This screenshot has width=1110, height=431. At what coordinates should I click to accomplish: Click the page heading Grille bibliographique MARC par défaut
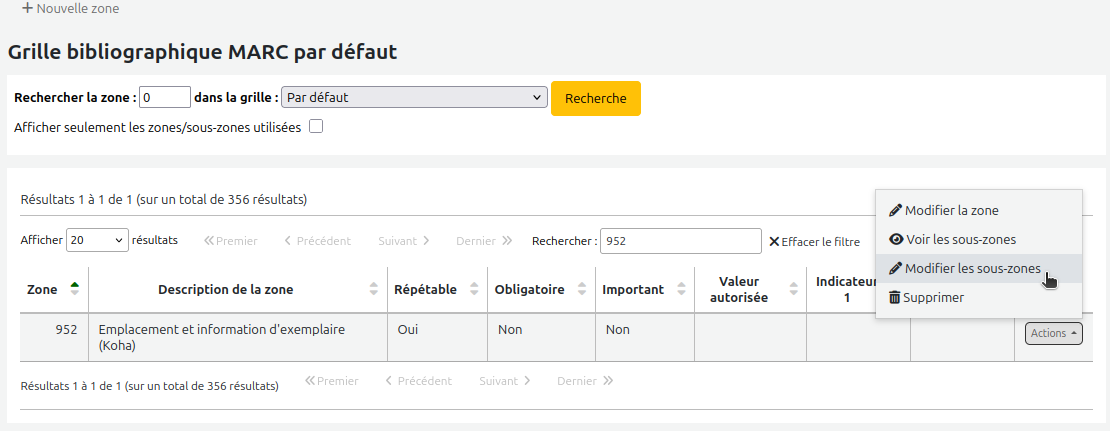pos(202,52)
